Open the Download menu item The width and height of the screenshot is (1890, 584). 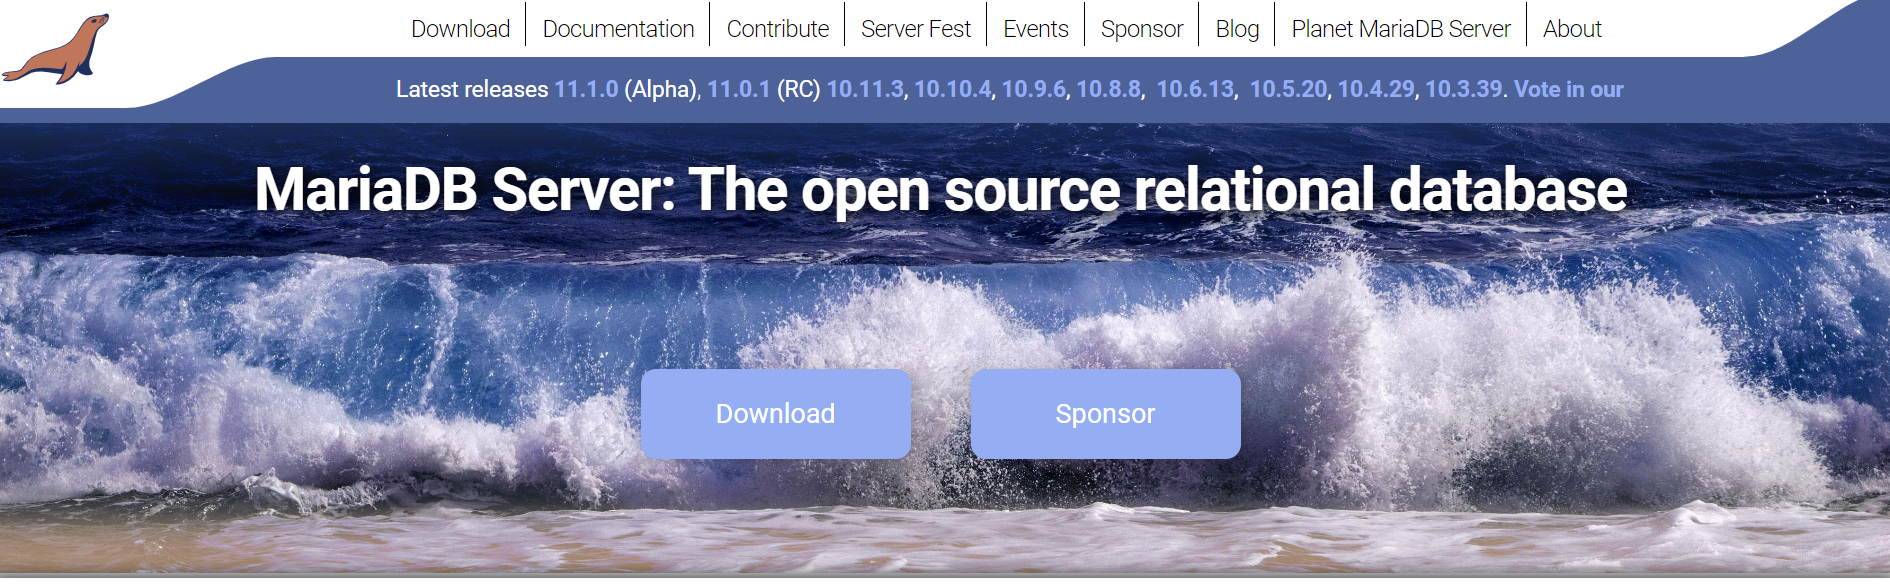point(461,29)
